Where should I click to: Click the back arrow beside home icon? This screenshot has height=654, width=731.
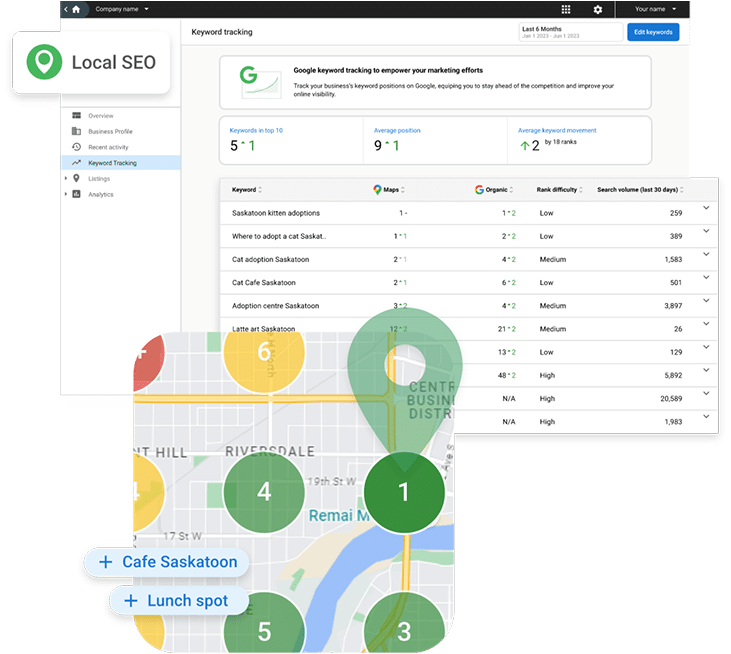click(66, 9)
